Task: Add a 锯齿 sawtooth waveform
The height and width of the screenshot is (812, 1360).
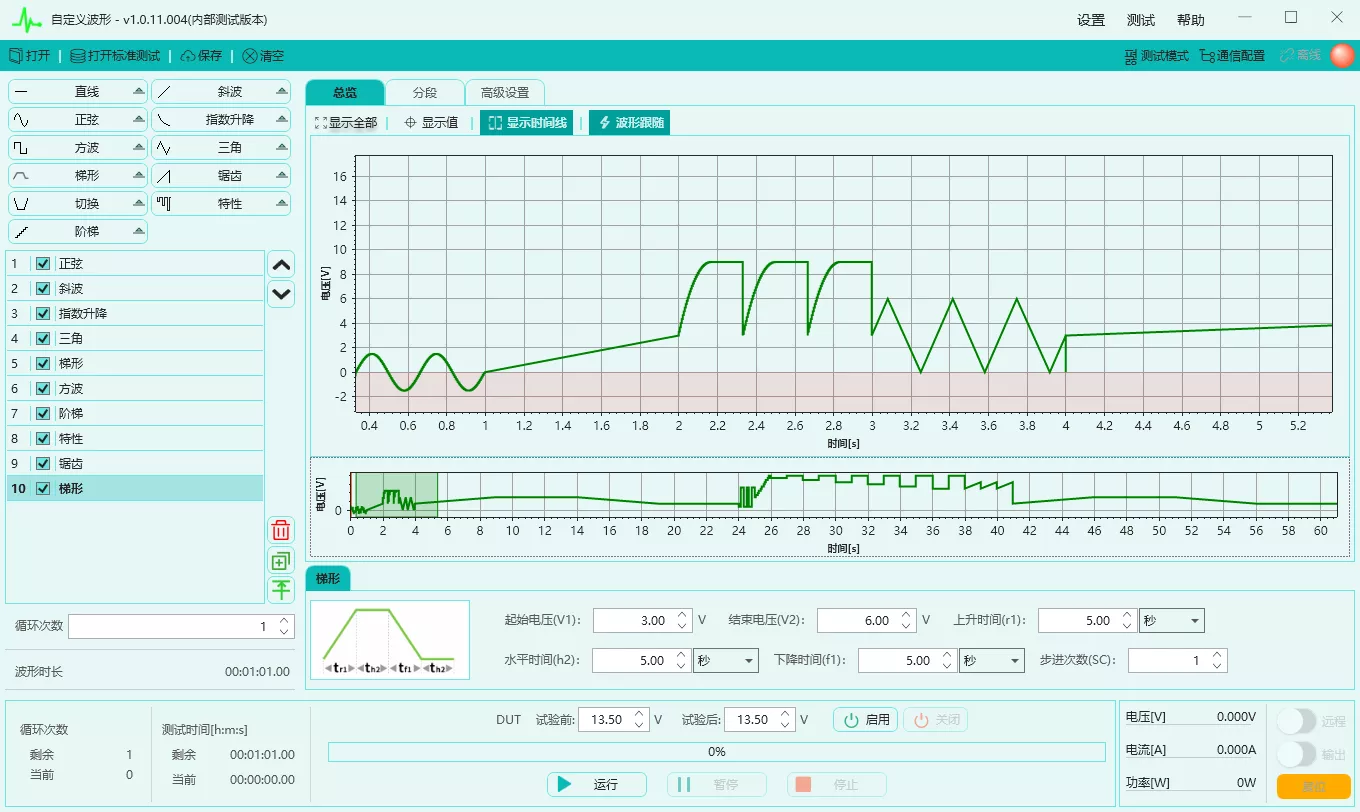Action: 221,175
